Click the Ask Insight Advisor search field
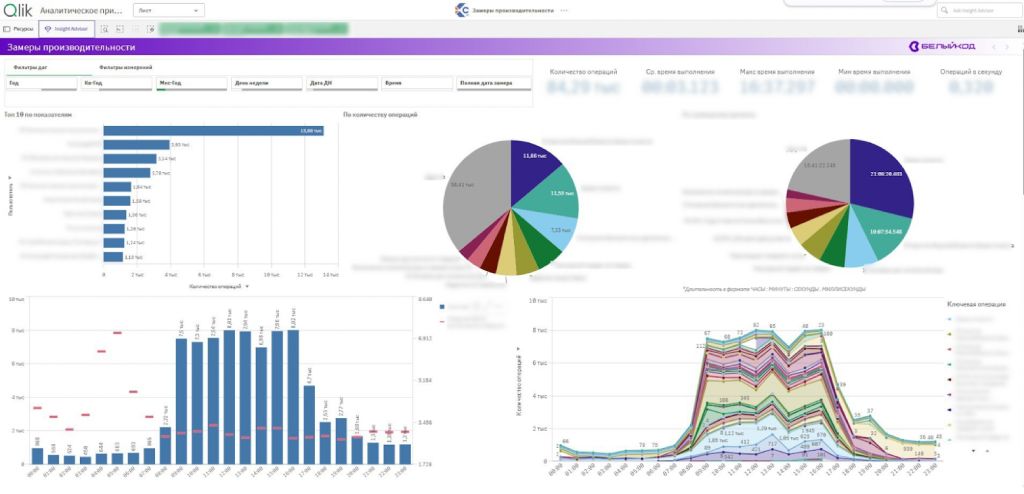The height and width of the screenshot is (494, 1024). pos(980,10)
